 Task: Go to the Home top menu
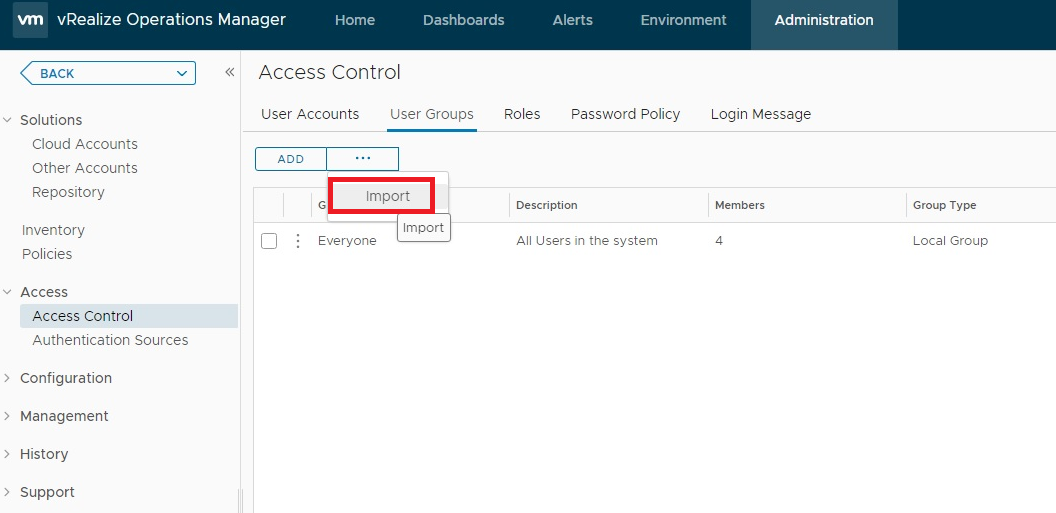coord(355,20)
